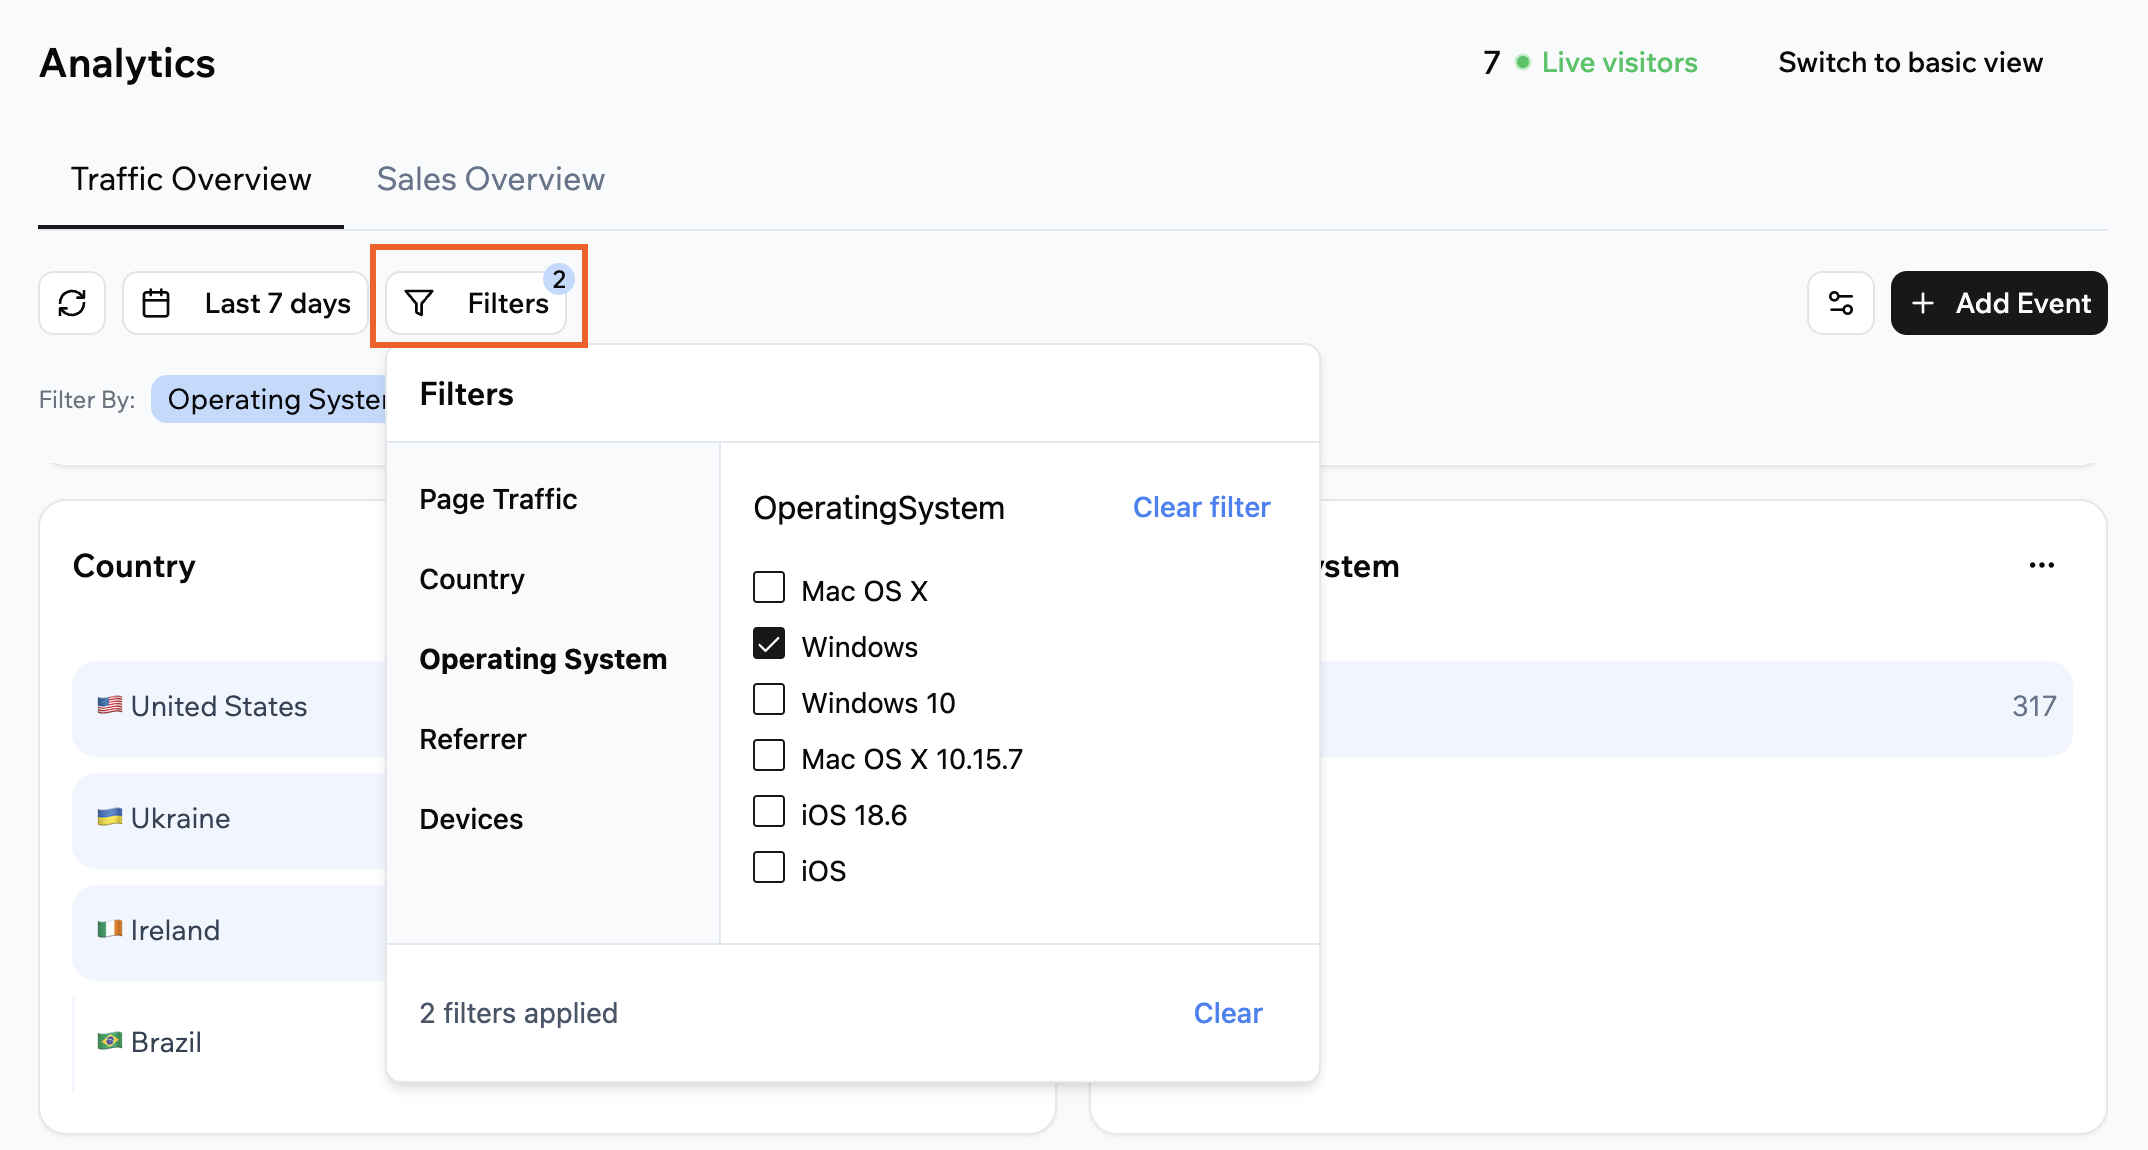Switch to the Sales Overview tab
The height and width of the screenshot is (1150, 2148).
[x=490, y=179]
